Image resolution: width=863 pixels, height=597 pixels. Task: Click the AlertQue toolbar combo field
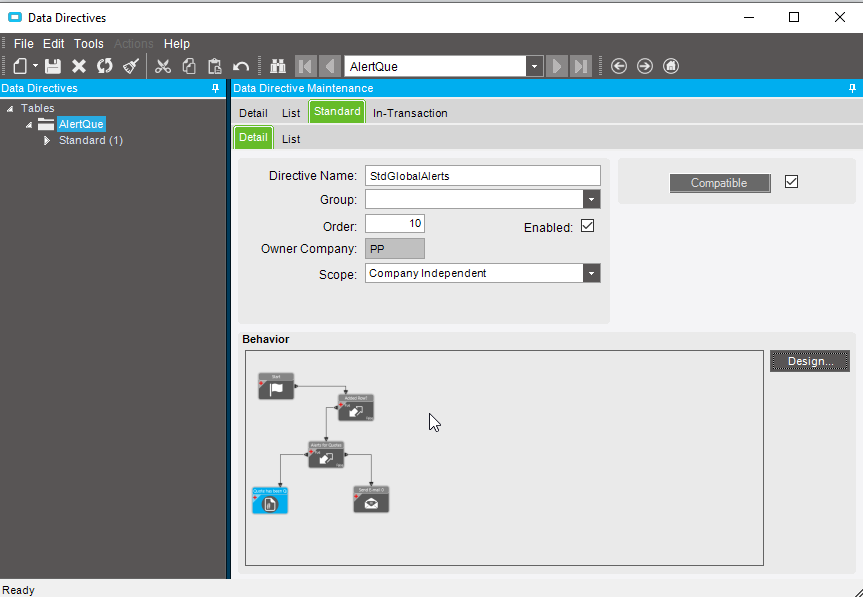coord(435,67)
